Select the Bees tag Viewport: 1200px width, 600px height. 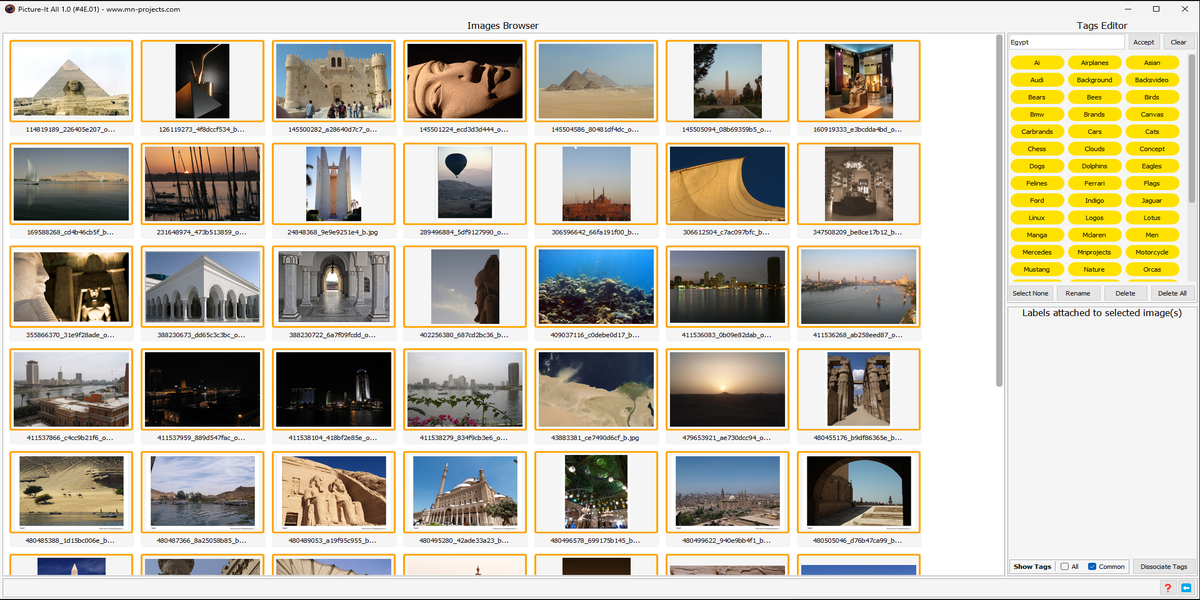pos(1095,97)
